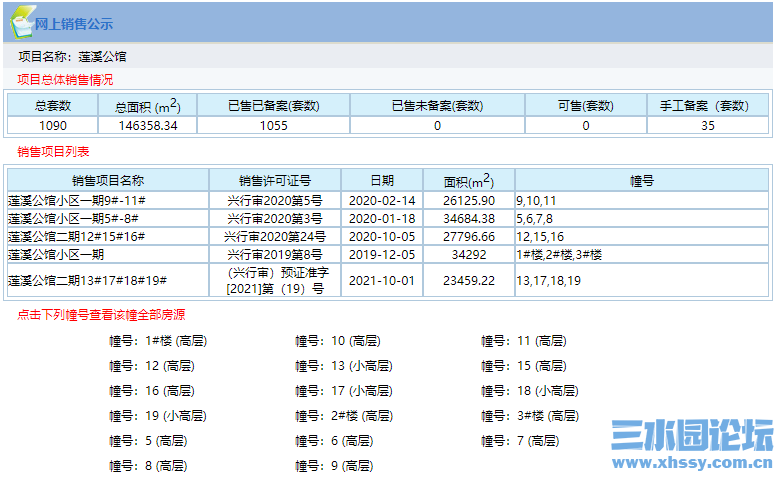This screenshot has width=779, height=481.
Task: View listings for 幢号: 19 (小高层)
Action: tap(158, 415)
